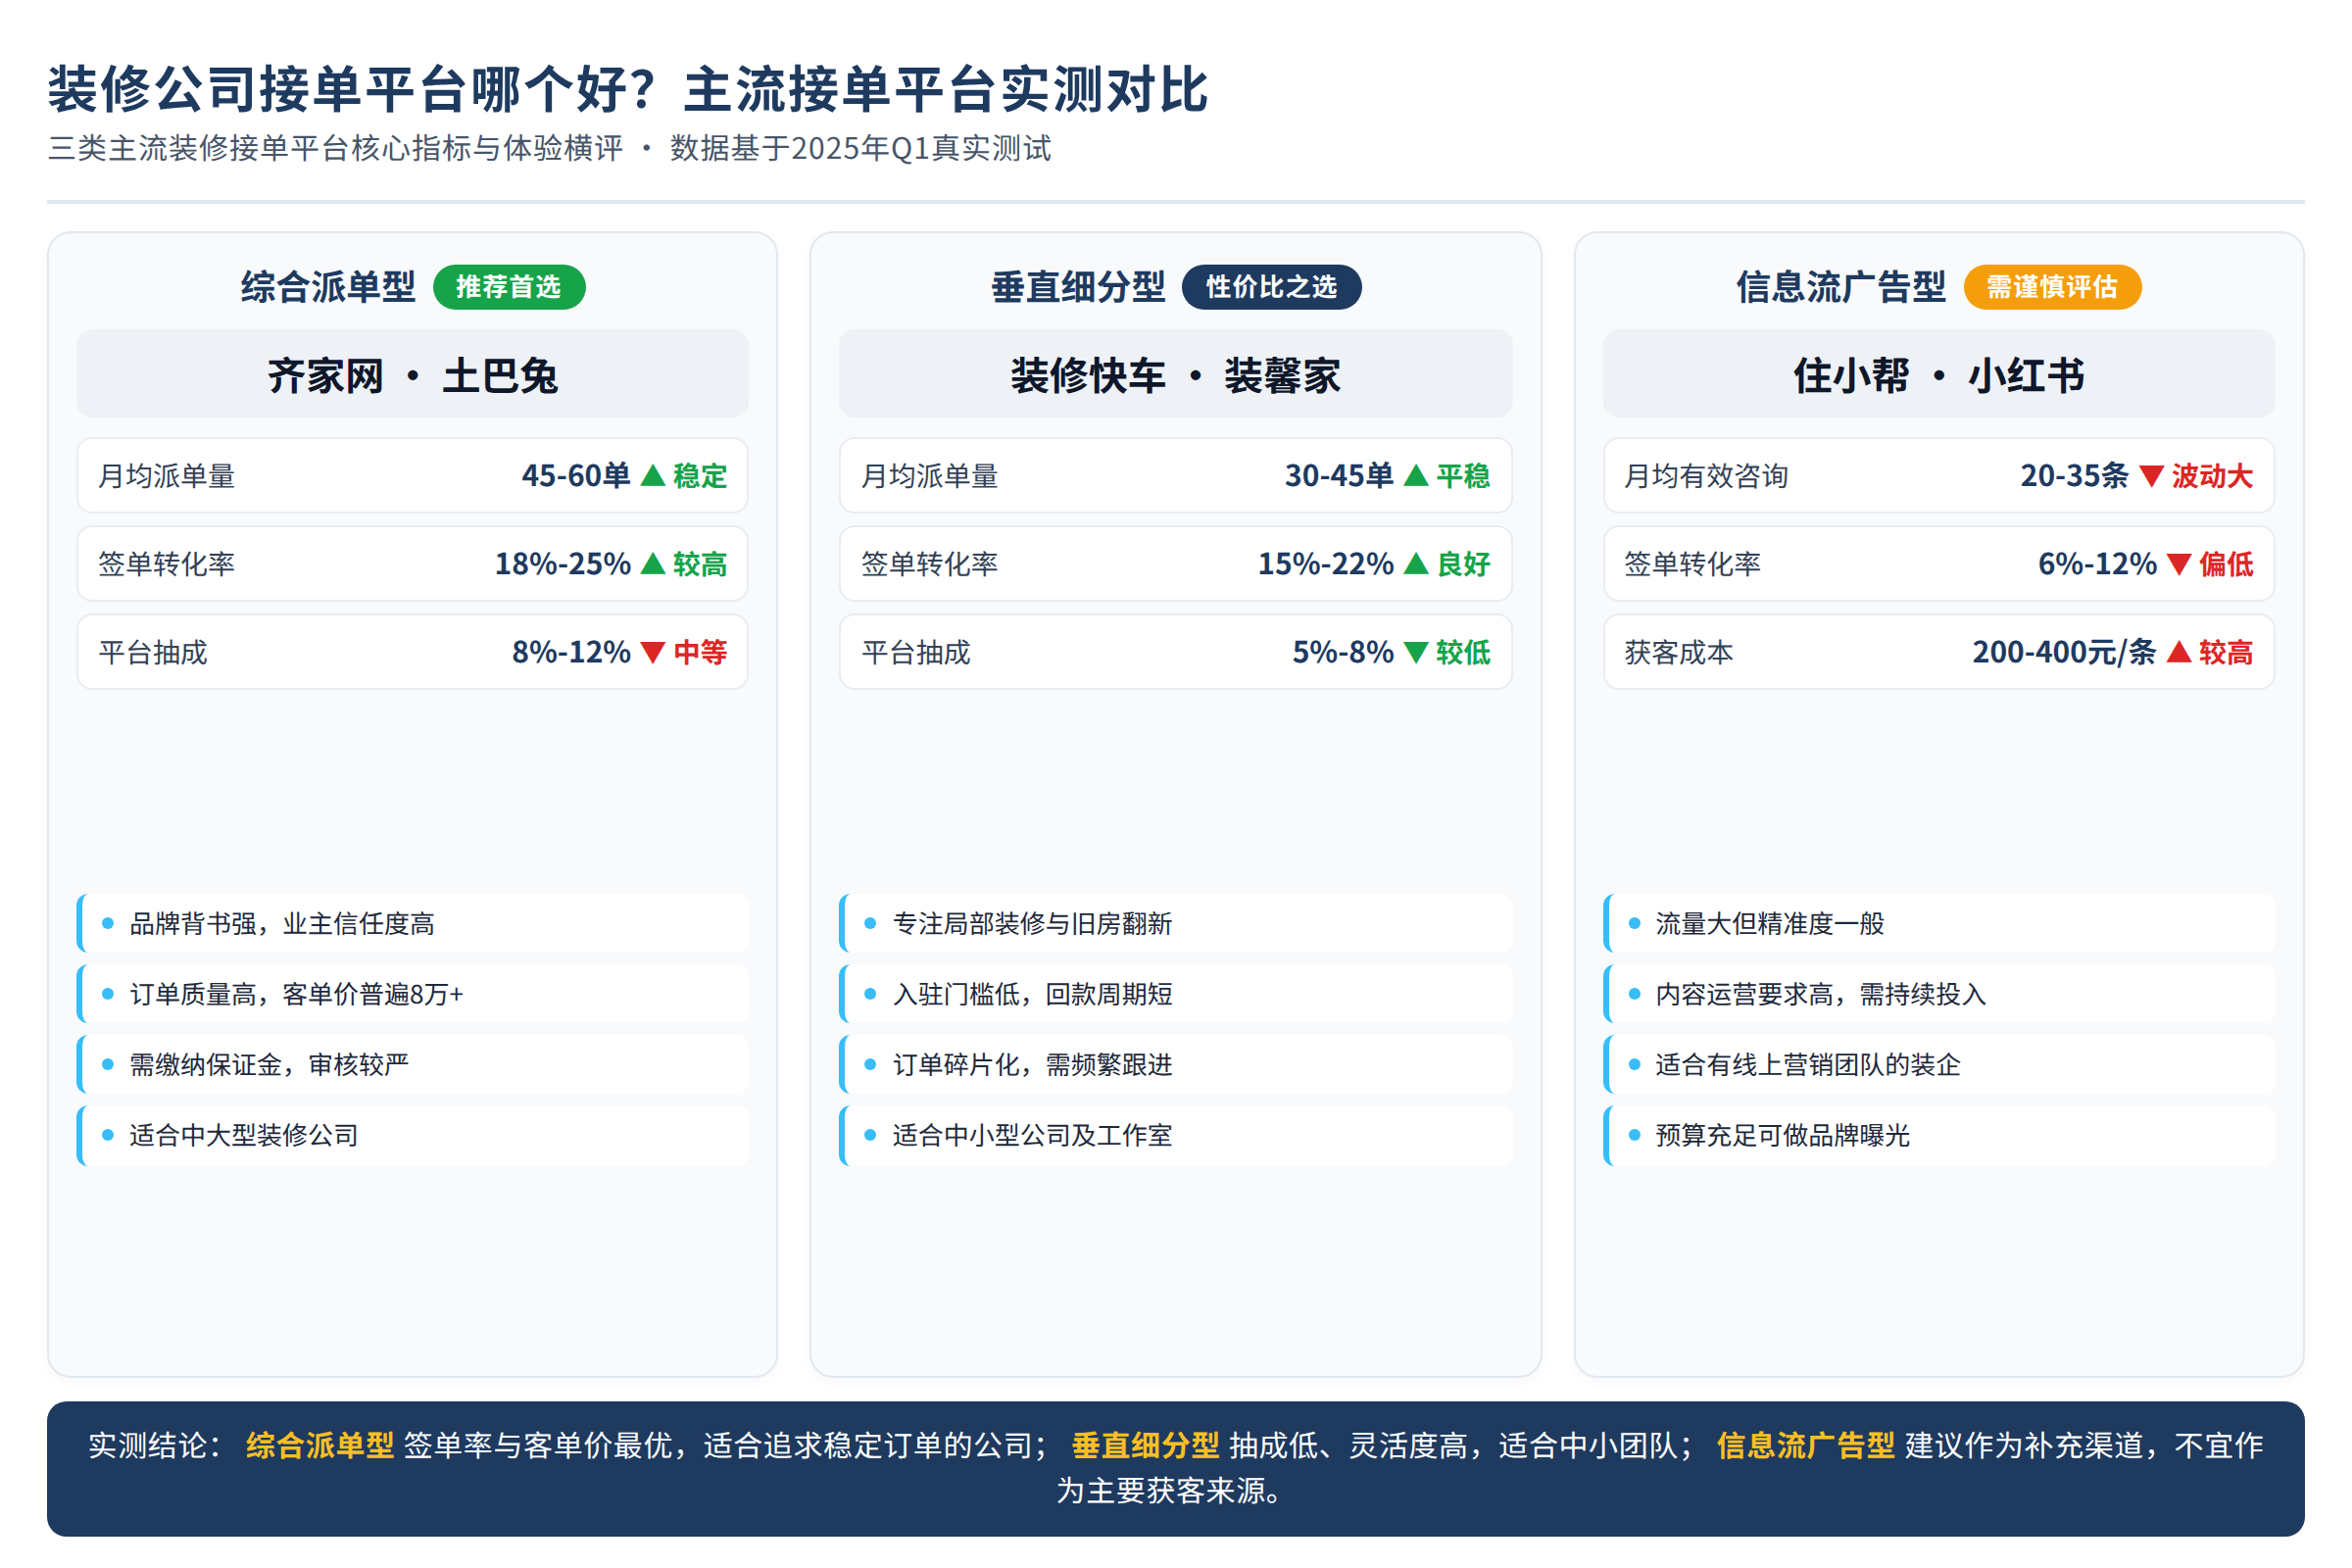2352x1568 pixels.
Task: Click the green up arrow beside 良好
Action: [1415, 563]
